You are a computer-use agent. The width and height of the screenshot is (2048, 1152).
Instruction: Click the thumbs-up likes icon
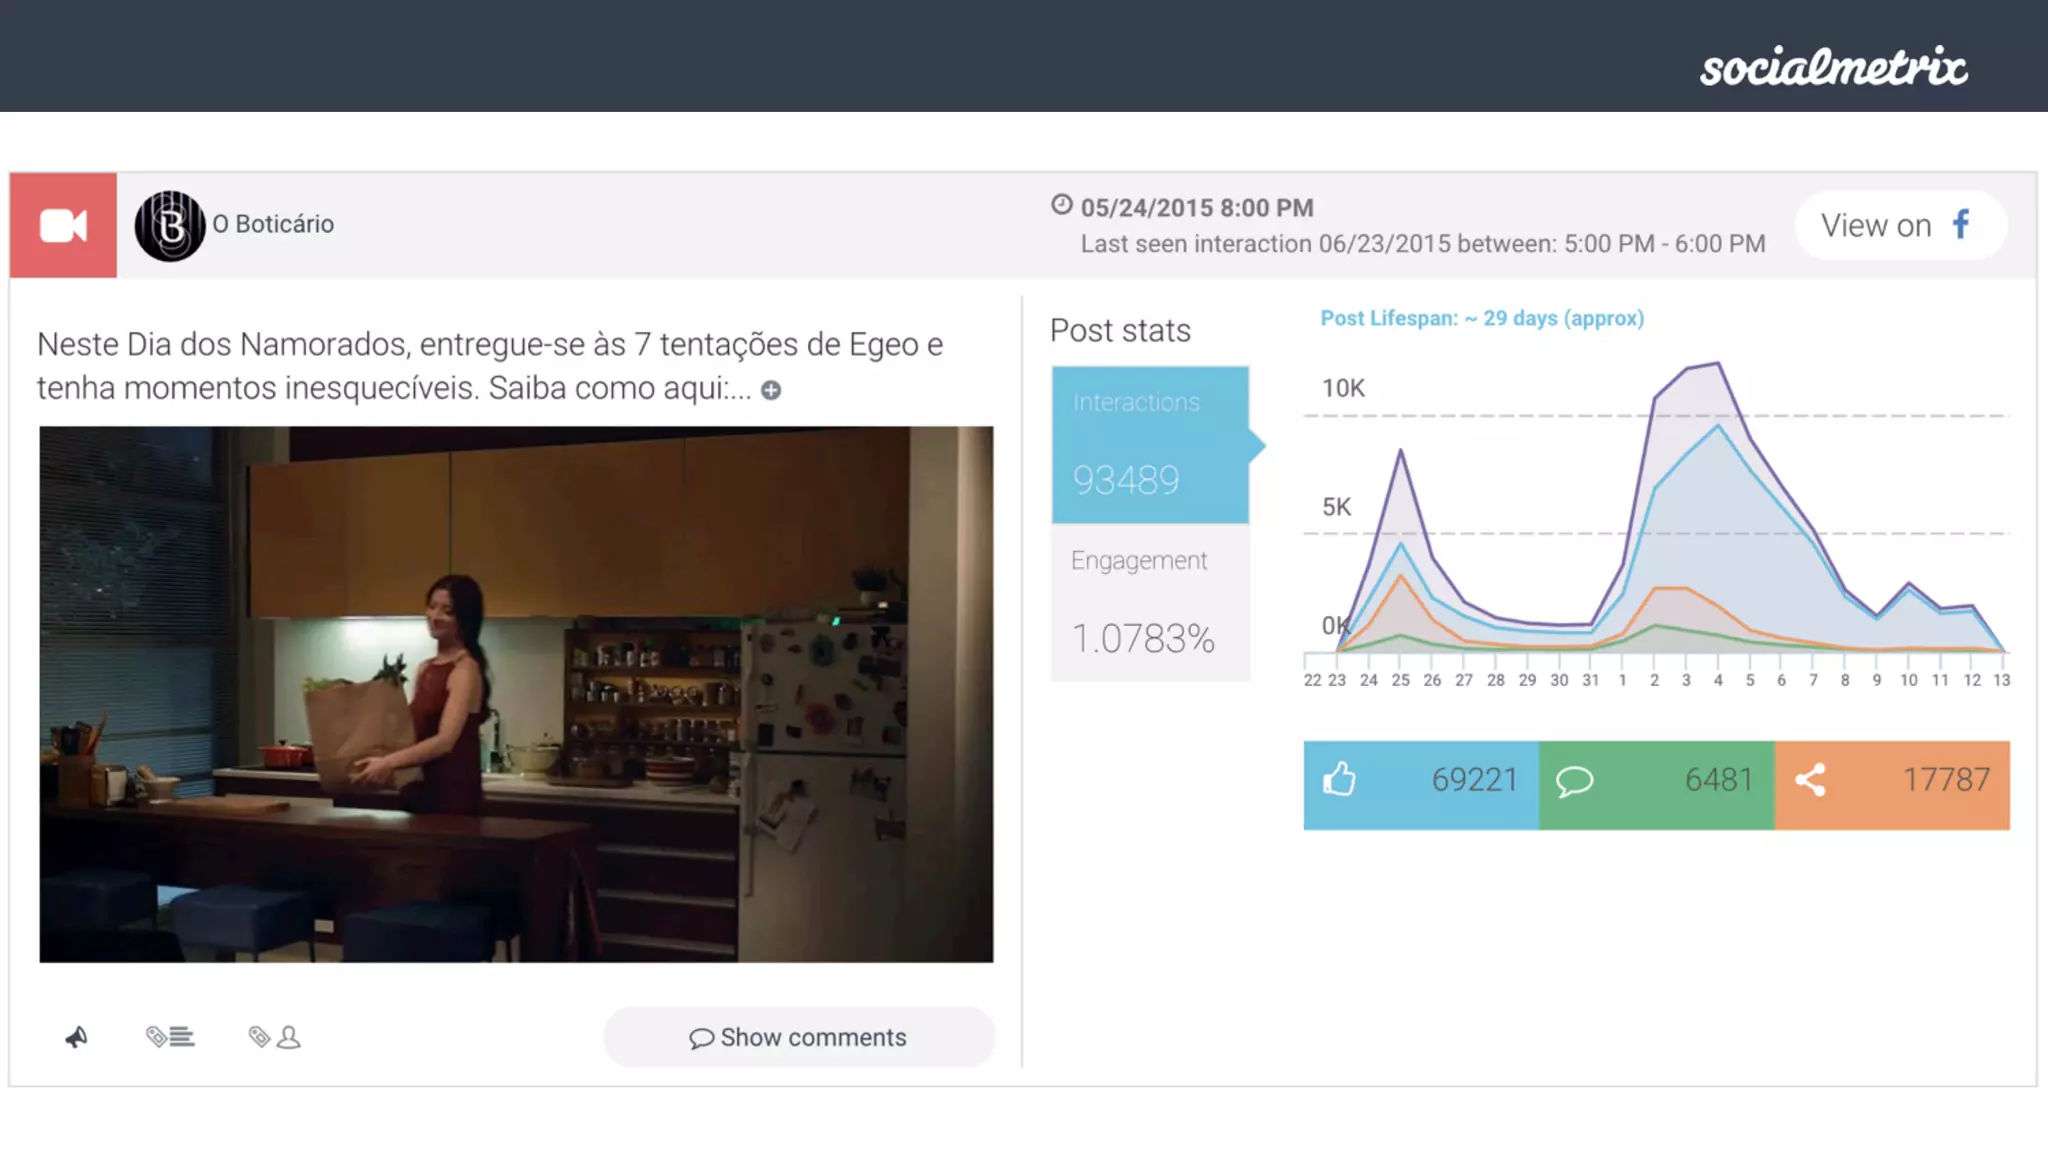coord(1339,780)
